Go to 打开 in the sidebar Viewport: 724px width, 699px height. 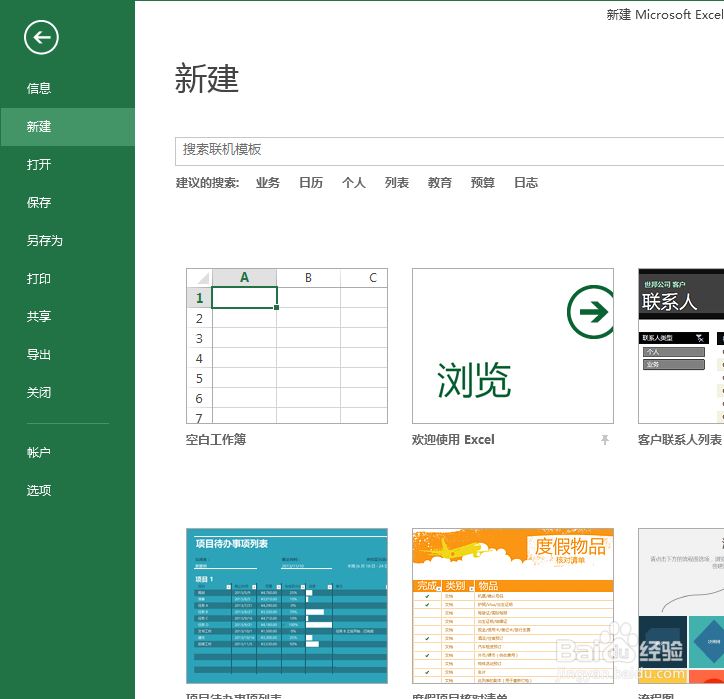(39, 164)
